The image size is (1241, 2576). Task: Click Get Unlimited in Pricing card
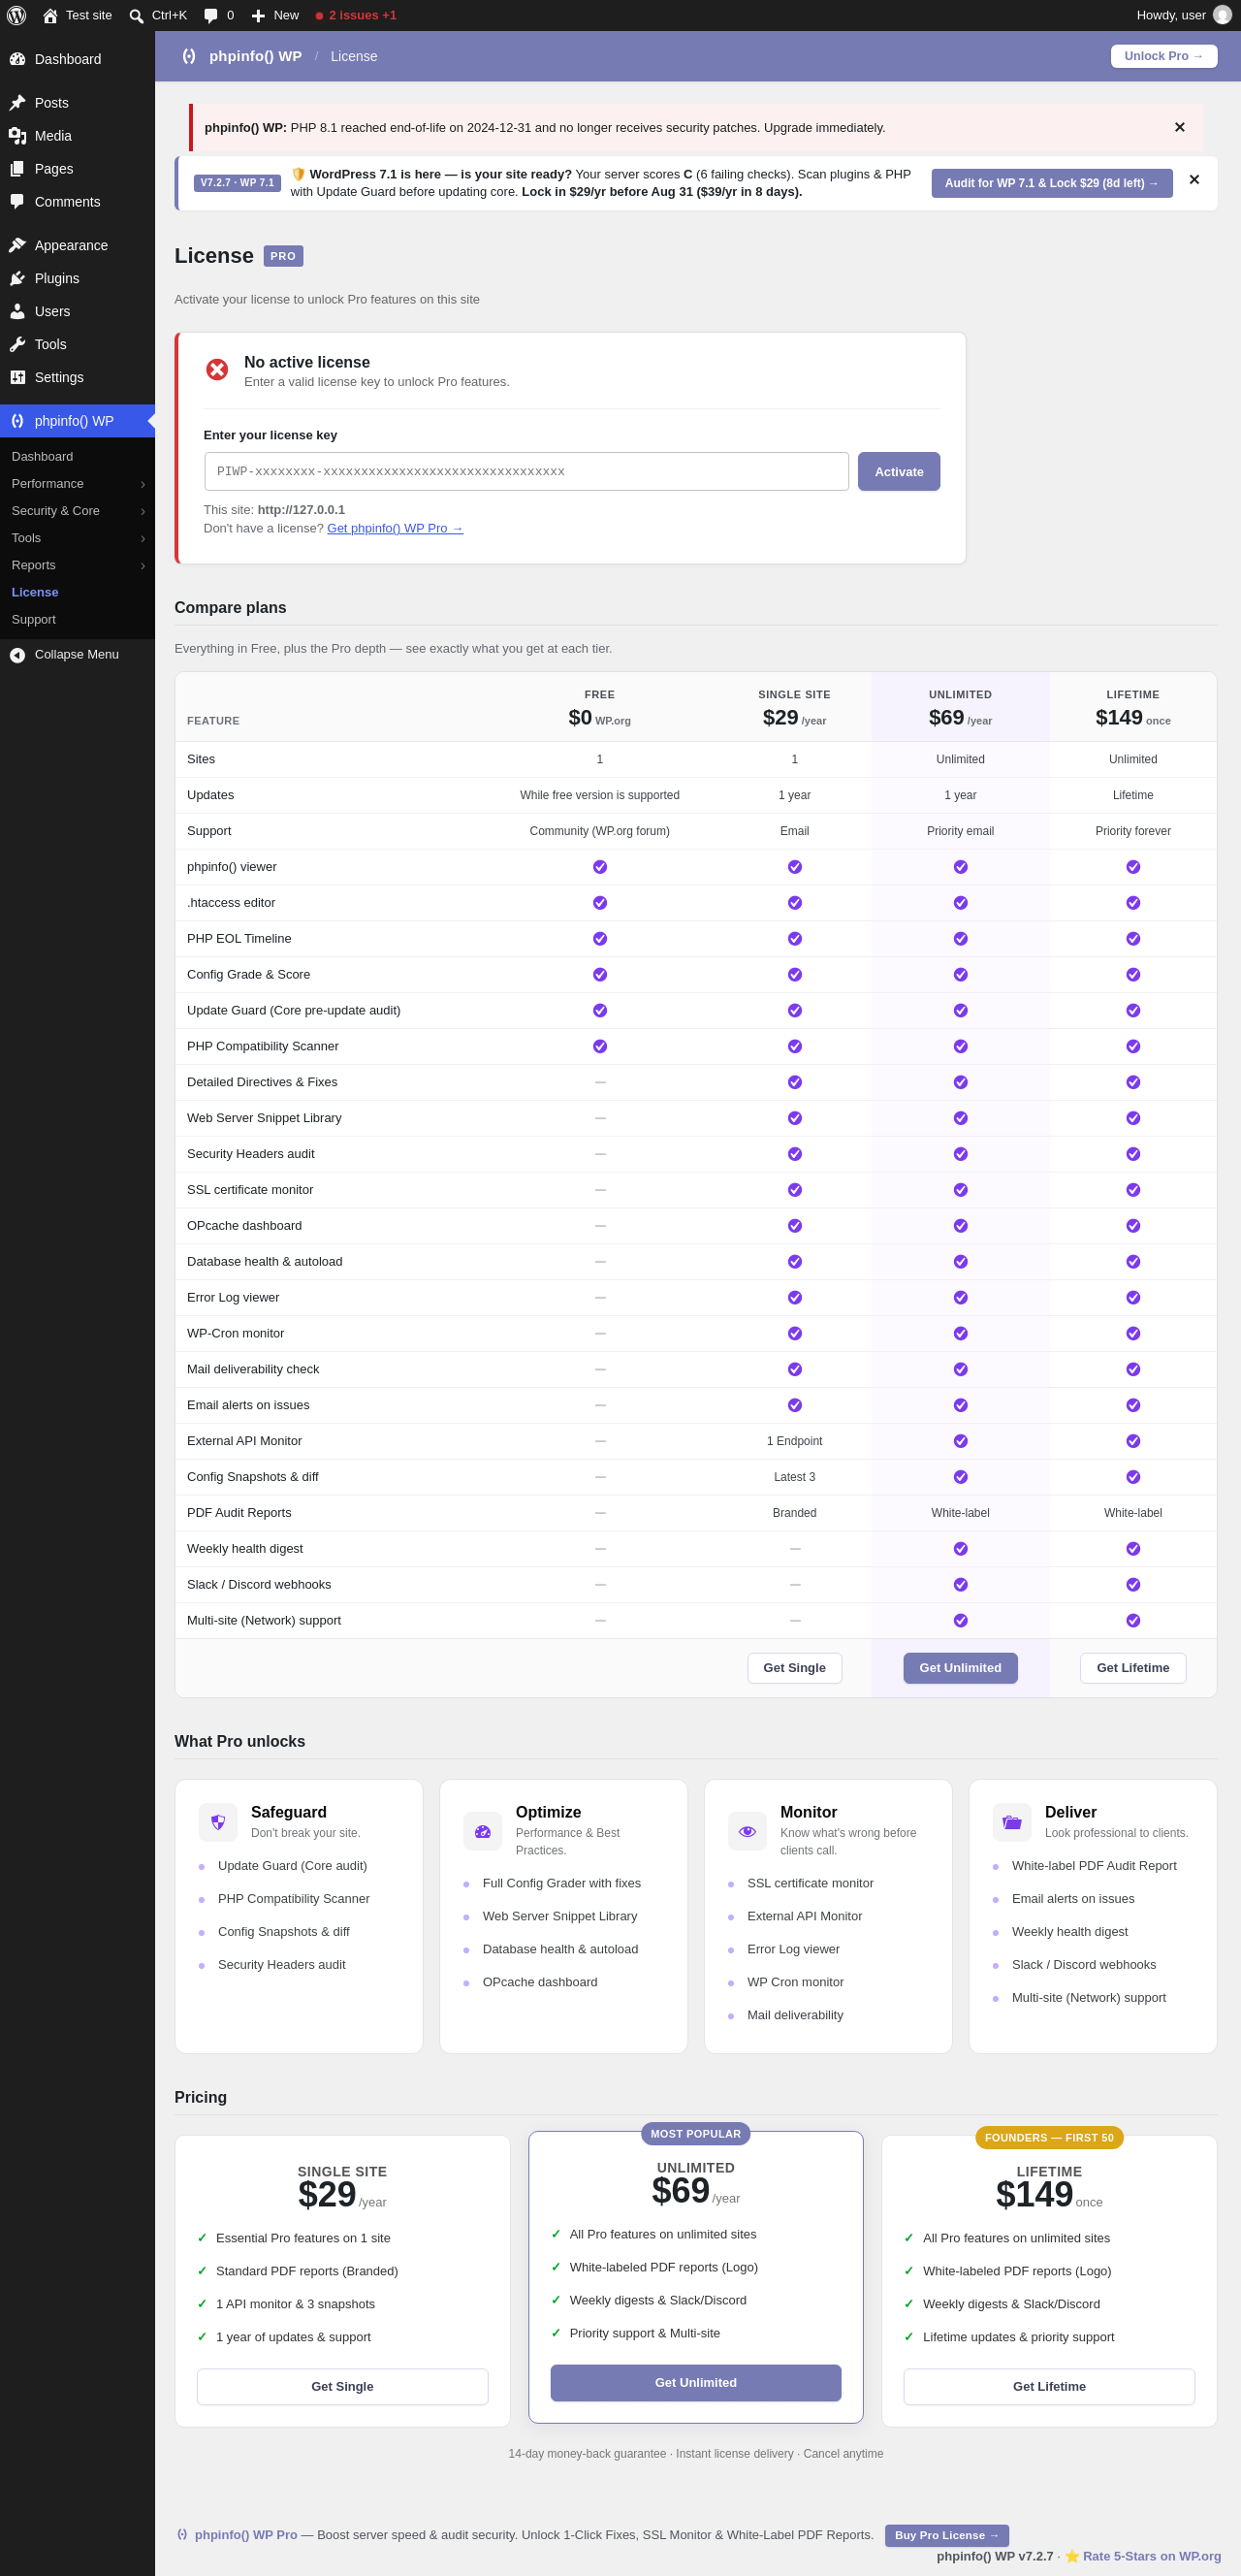pyautogui.click(x=696, y=2382)
